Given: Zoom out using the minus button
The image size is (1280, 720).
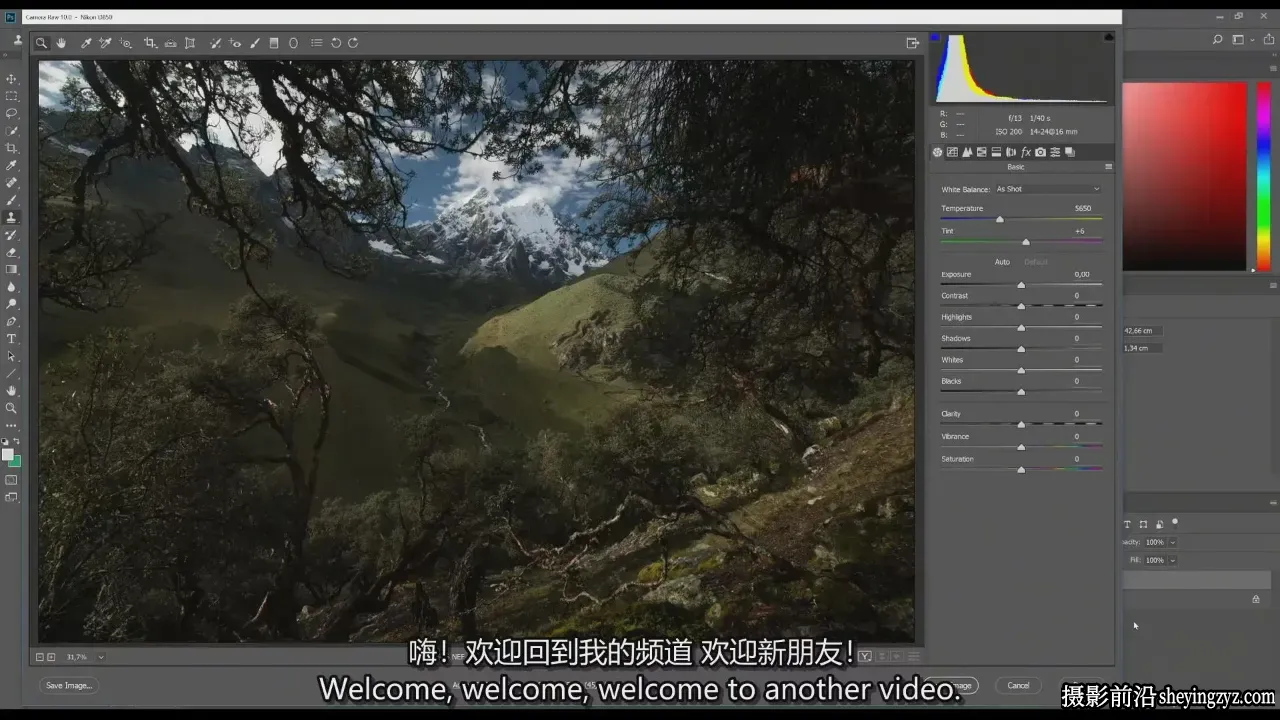Looking at the screenshot, I should [x=40, y=657].
